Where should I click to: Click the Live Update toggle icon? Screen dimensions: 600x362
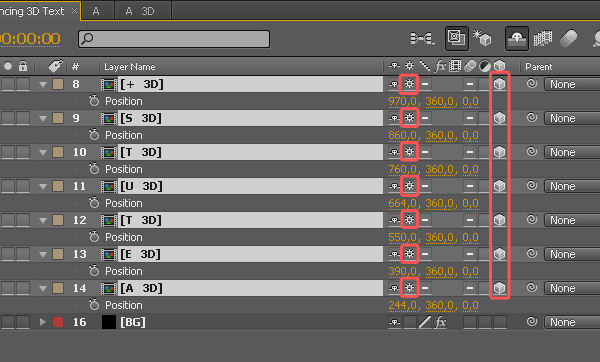tap(457, 38)
